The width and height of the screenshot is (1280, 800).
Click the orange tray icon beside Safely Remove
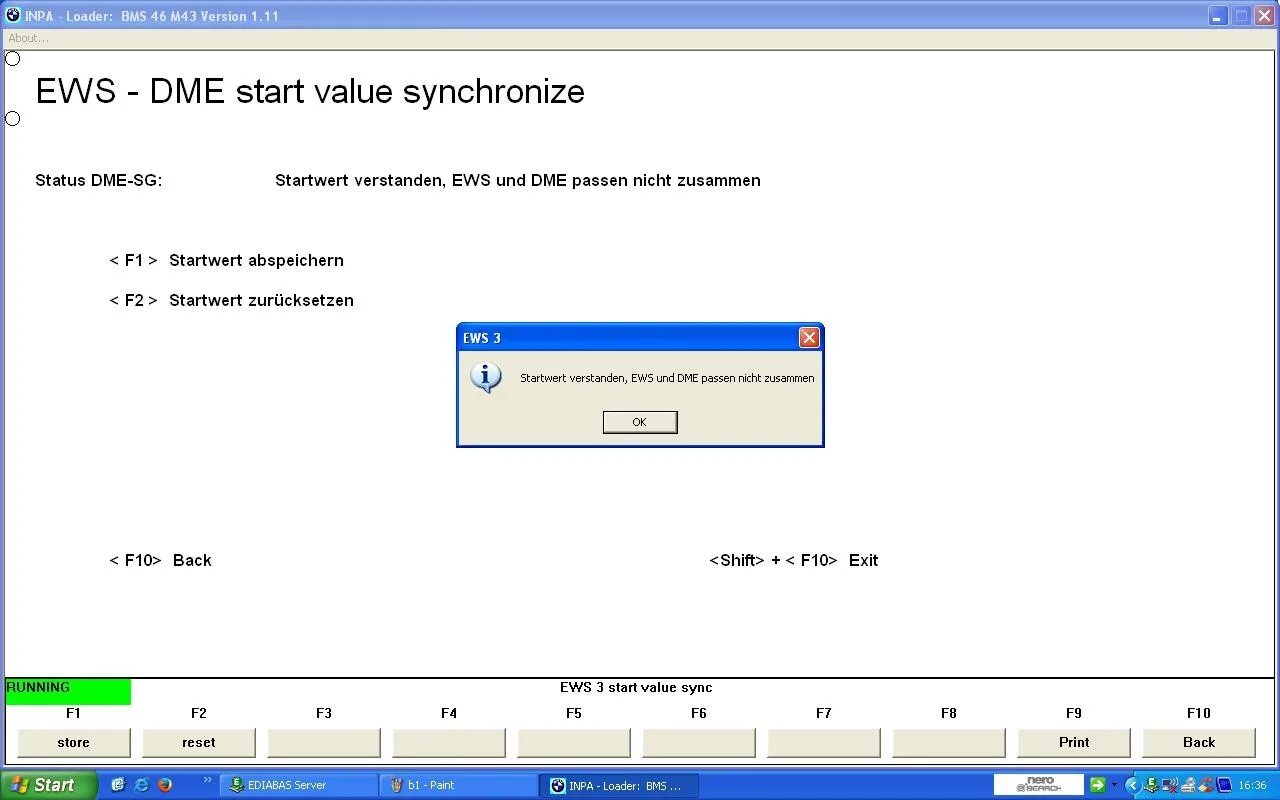pos(1206,785)
